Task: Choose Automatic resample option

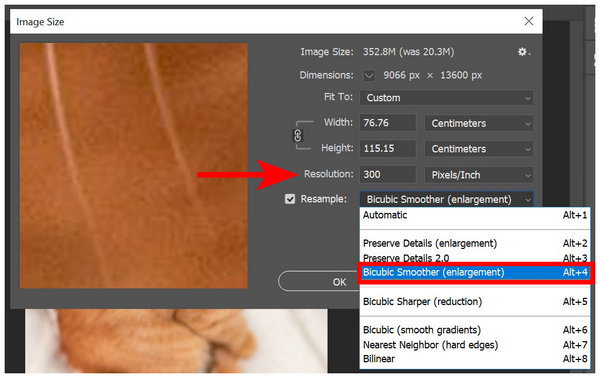Action: click(x=475, y=215)
